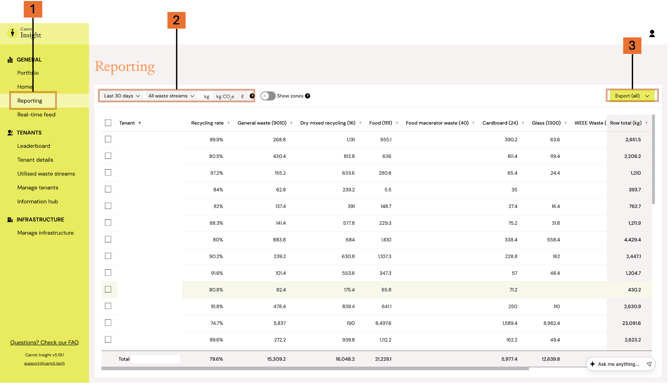Click the GENERAL section chart icon
Image resolution: width=670 pixels, height=386 pixels.
point(10,60)
